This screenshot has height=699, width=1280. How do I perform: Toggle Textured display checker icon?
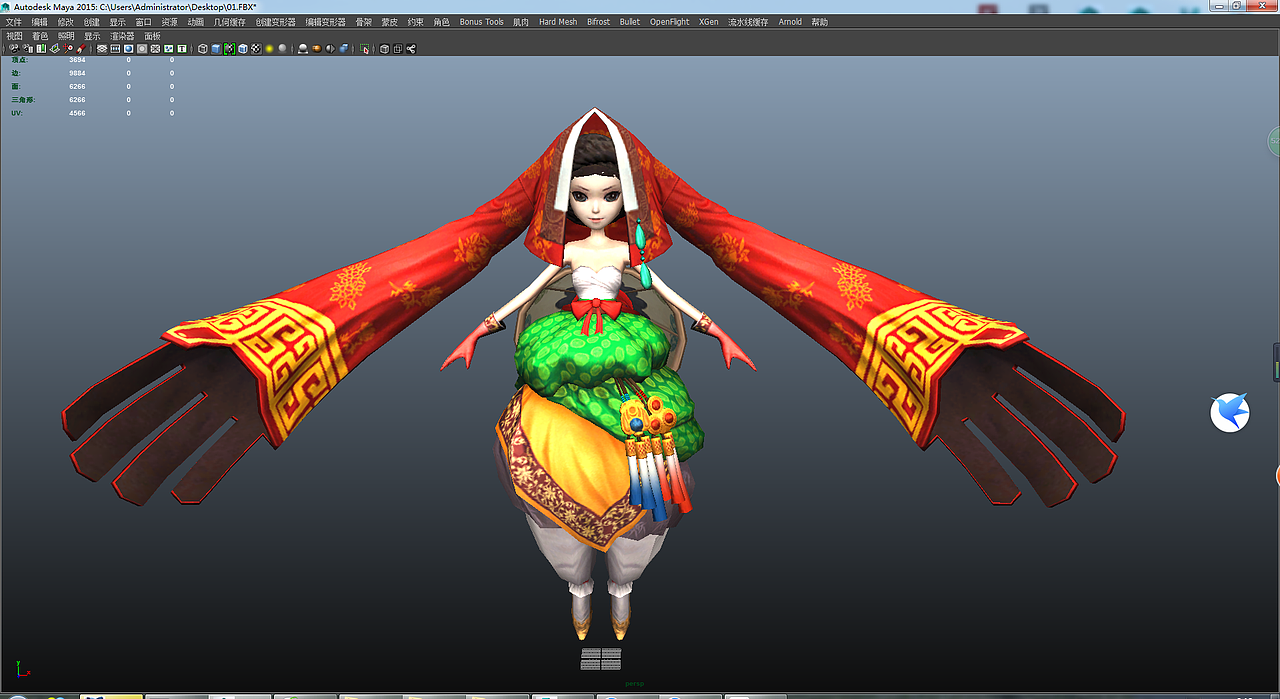click(x=256, y=48)
